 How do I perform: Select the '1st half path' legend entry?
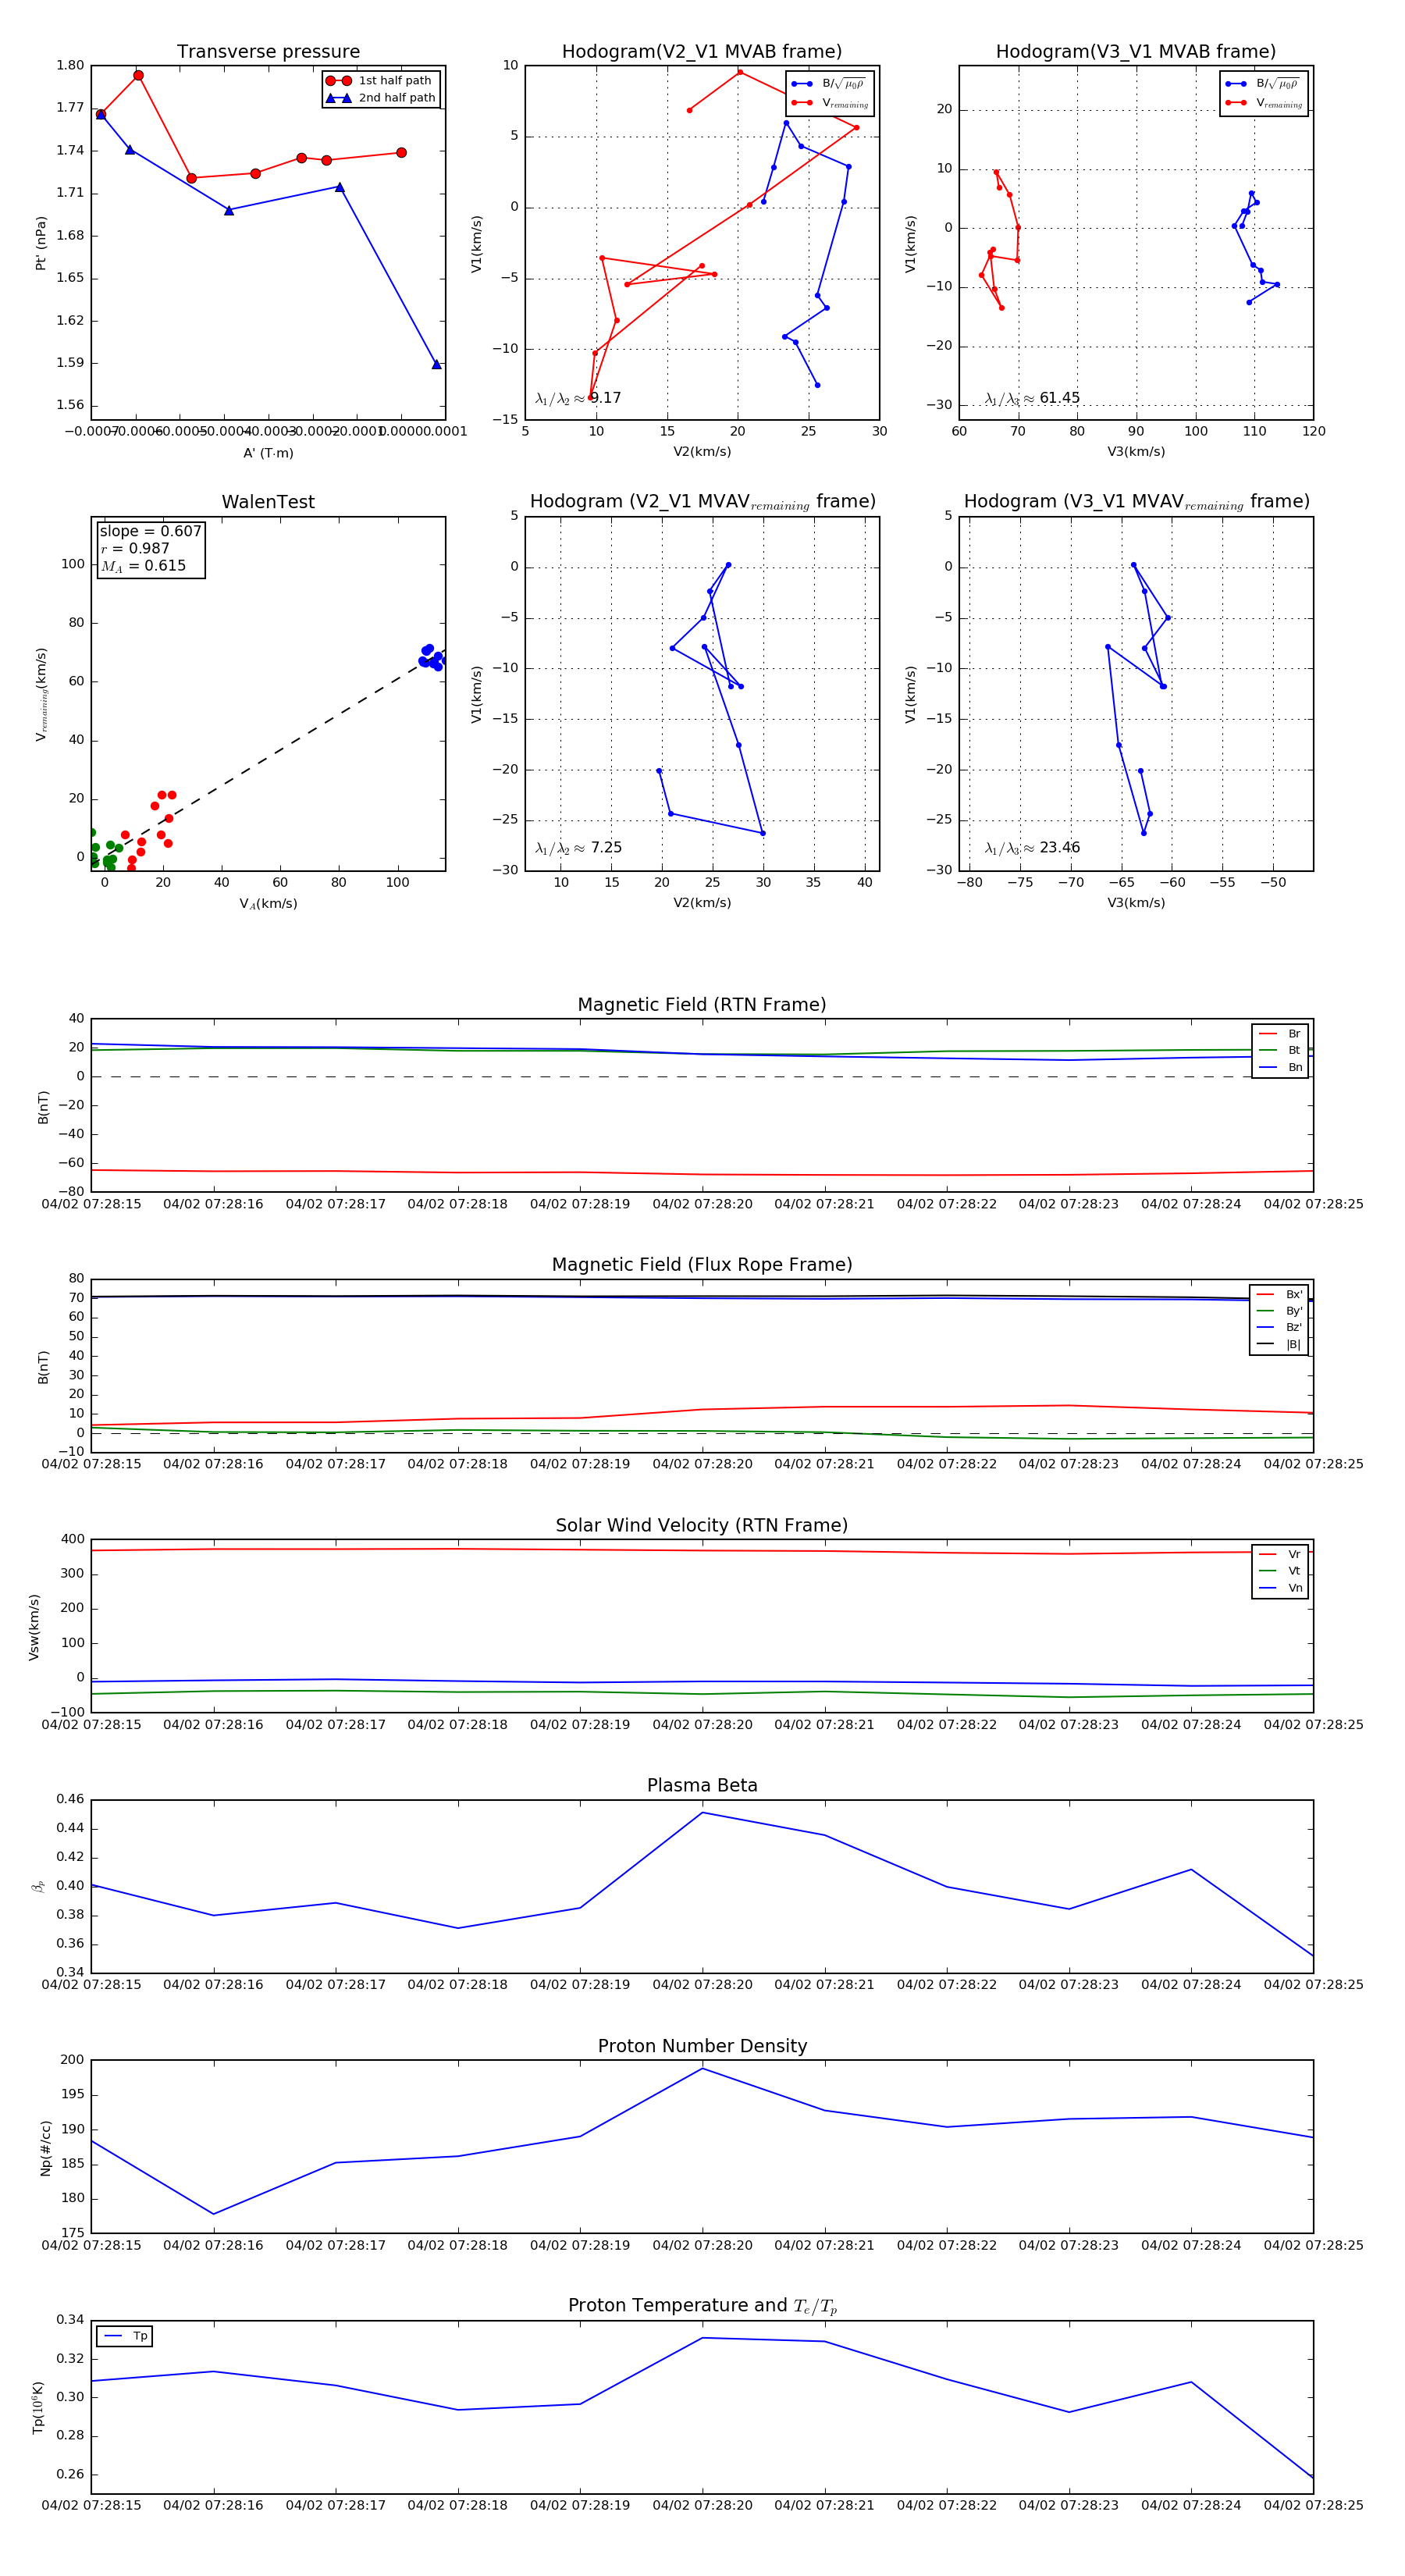point(380,81)
